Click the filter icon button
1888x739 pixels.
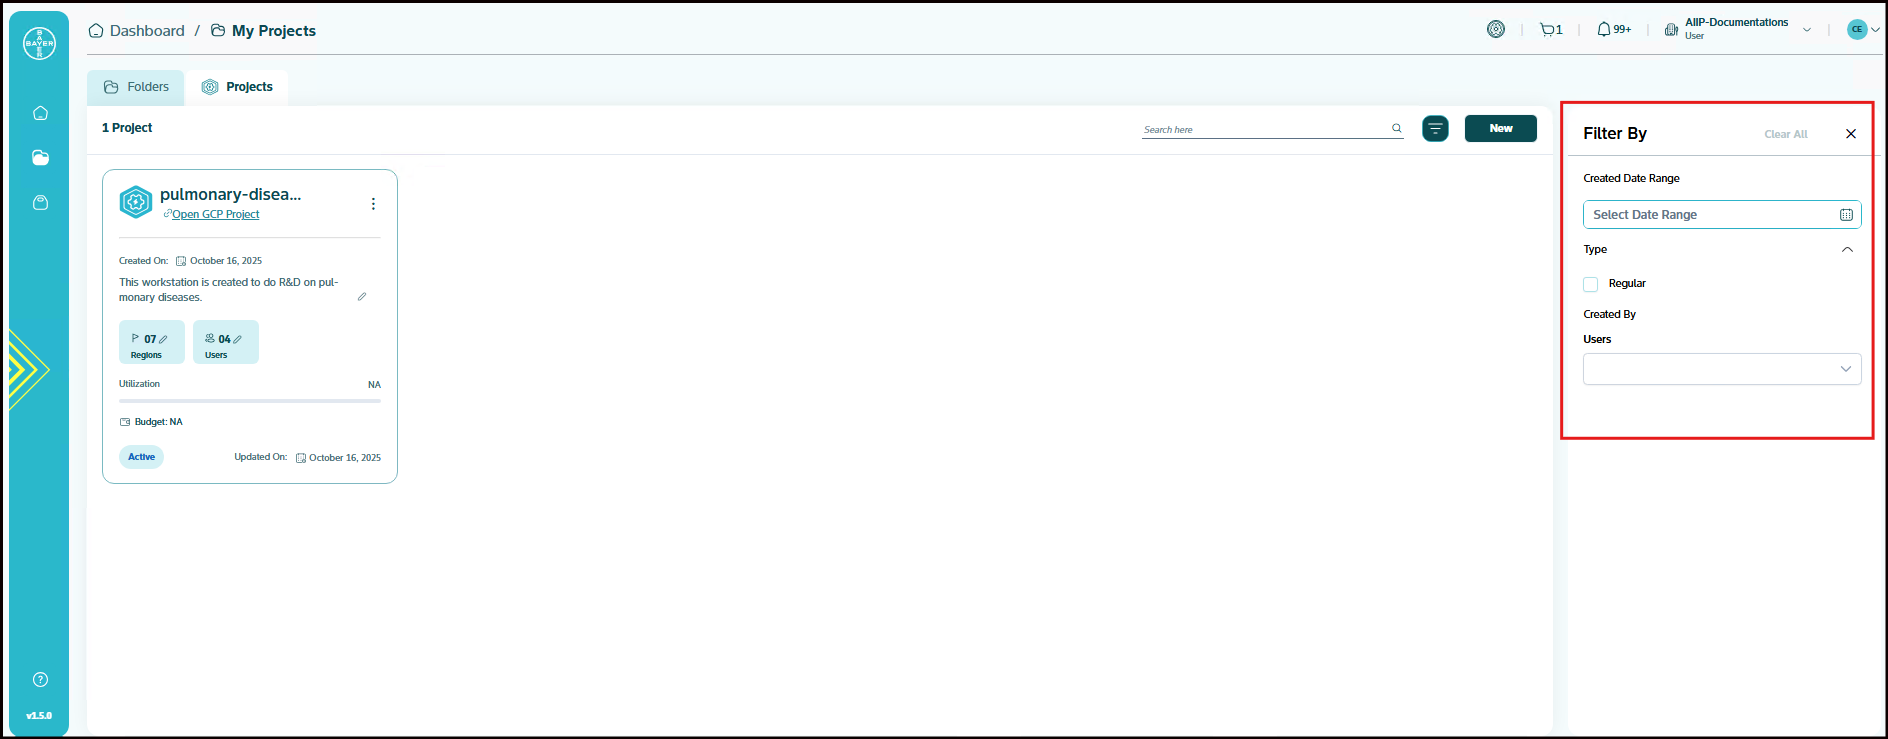[1435, 128]
